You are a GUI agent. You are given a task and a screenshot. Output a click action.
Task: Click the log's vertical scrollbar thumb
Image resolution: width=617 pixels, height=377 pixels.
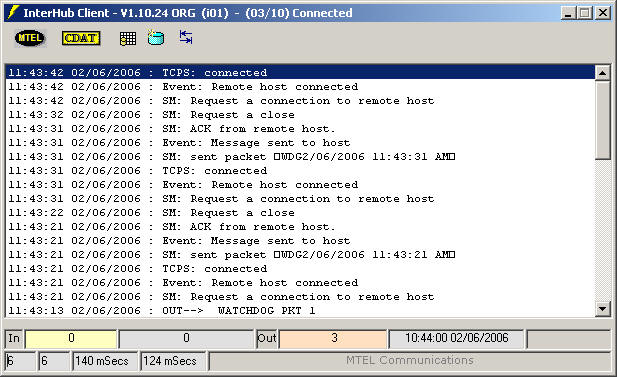tap(602, 120)
